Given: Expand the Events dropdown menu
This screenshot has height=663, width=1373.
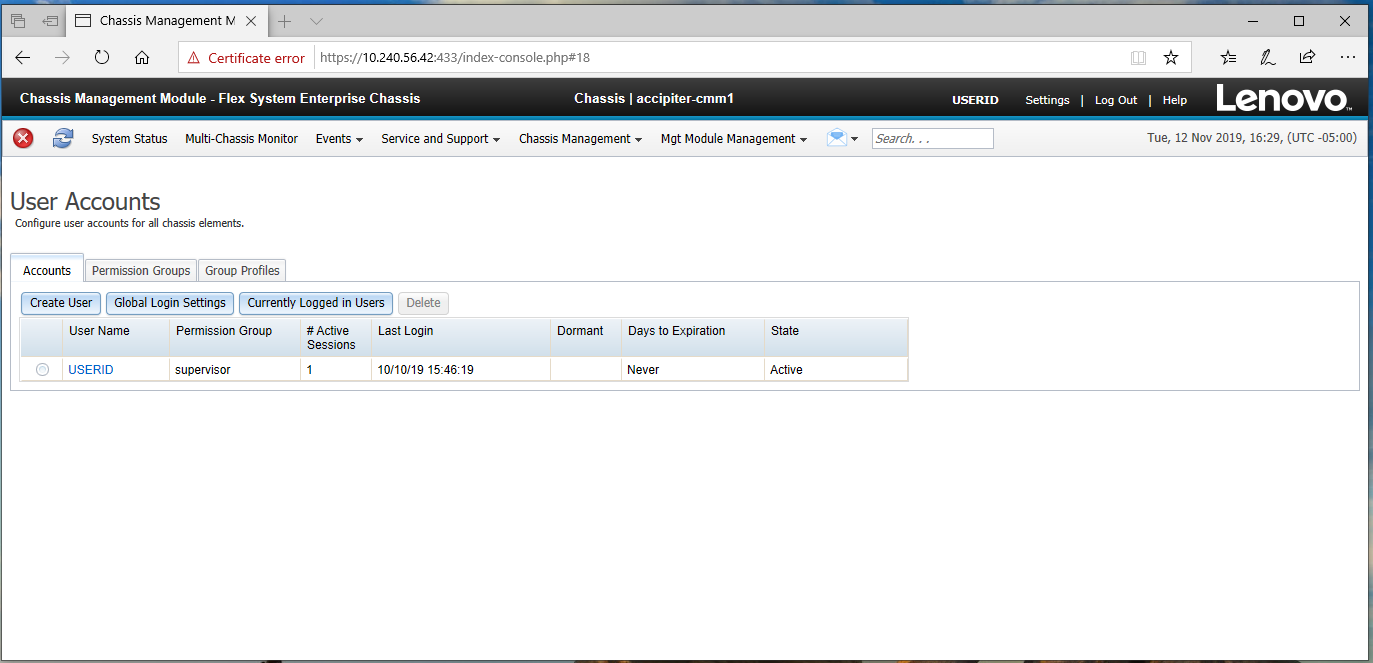Looking at the screenshot, I should [x=339, y=139].
